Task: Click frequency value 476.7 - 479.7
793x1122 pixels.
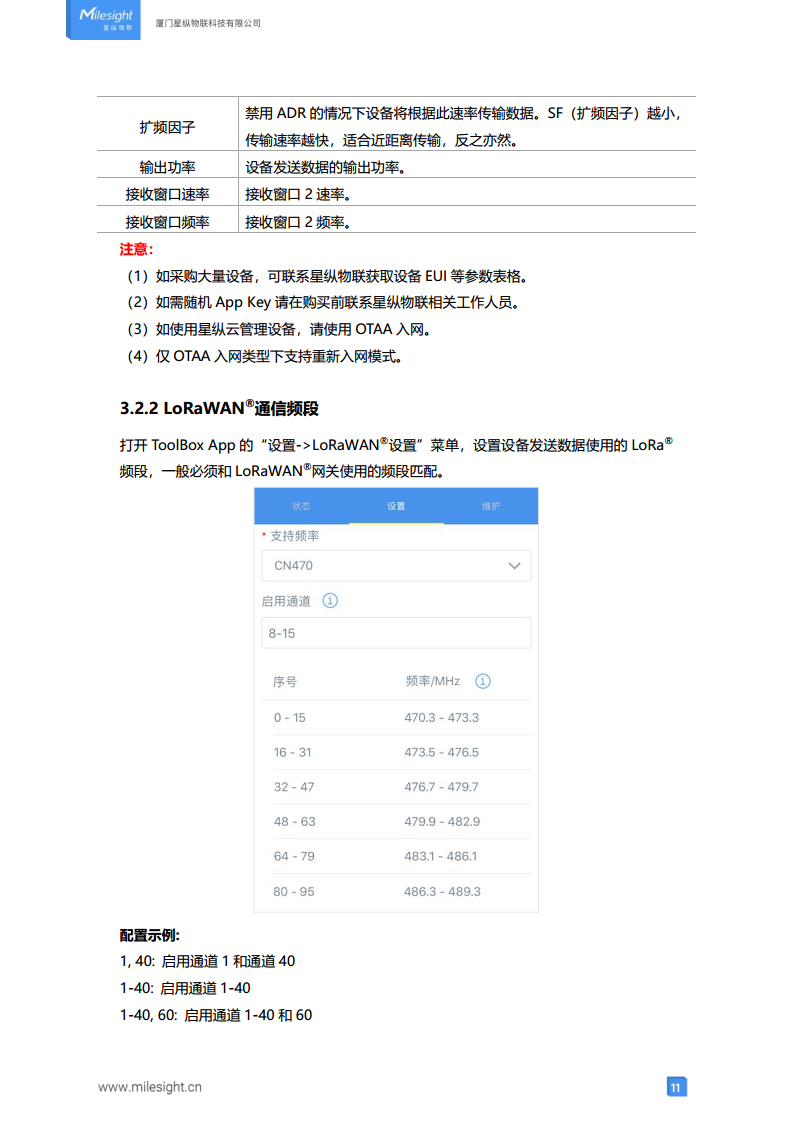Action: [x=442, y=787]
